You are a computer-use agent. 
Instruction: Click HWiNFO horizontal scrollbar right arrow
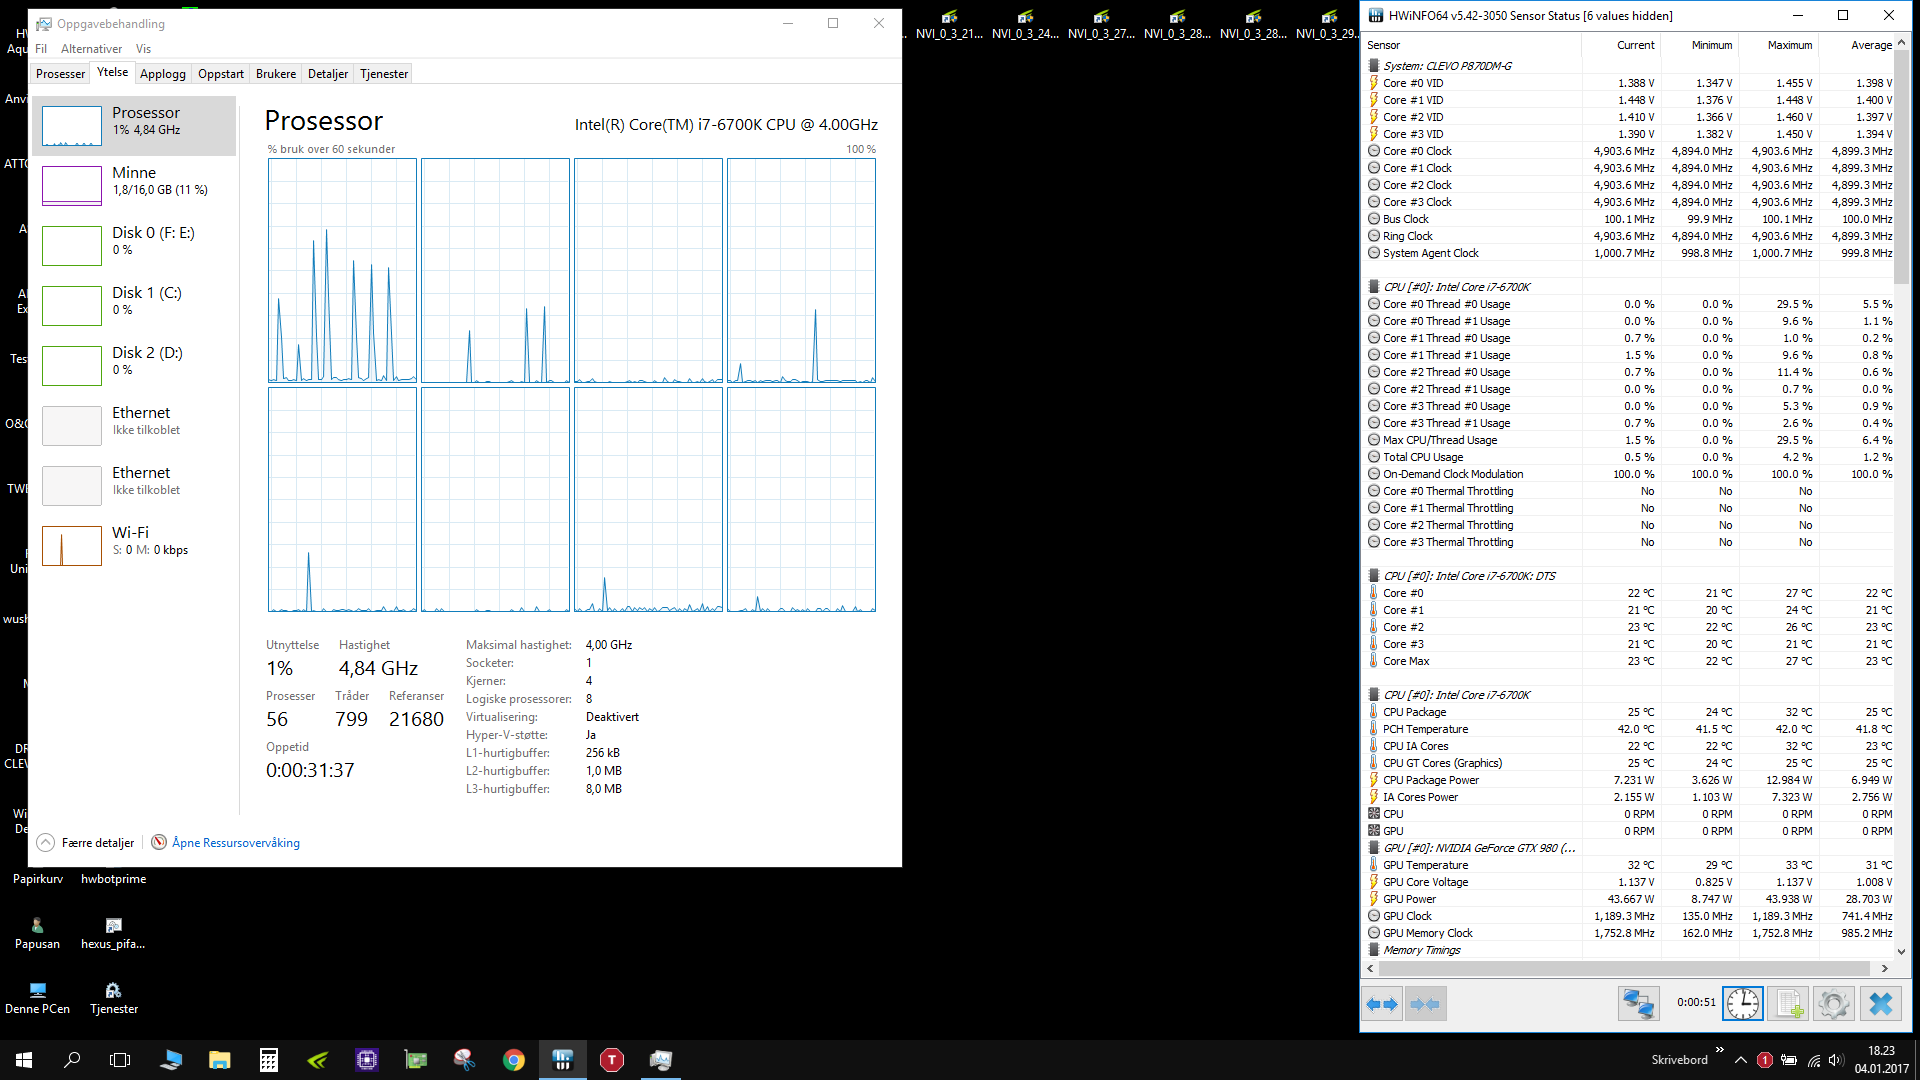1884,968
